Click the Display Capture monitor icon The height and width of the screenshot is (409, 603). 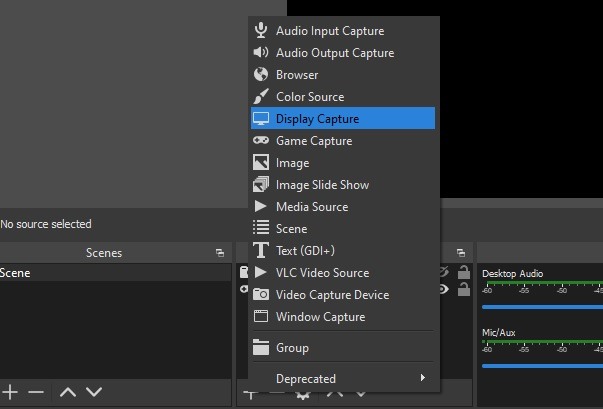click(261, 119)
